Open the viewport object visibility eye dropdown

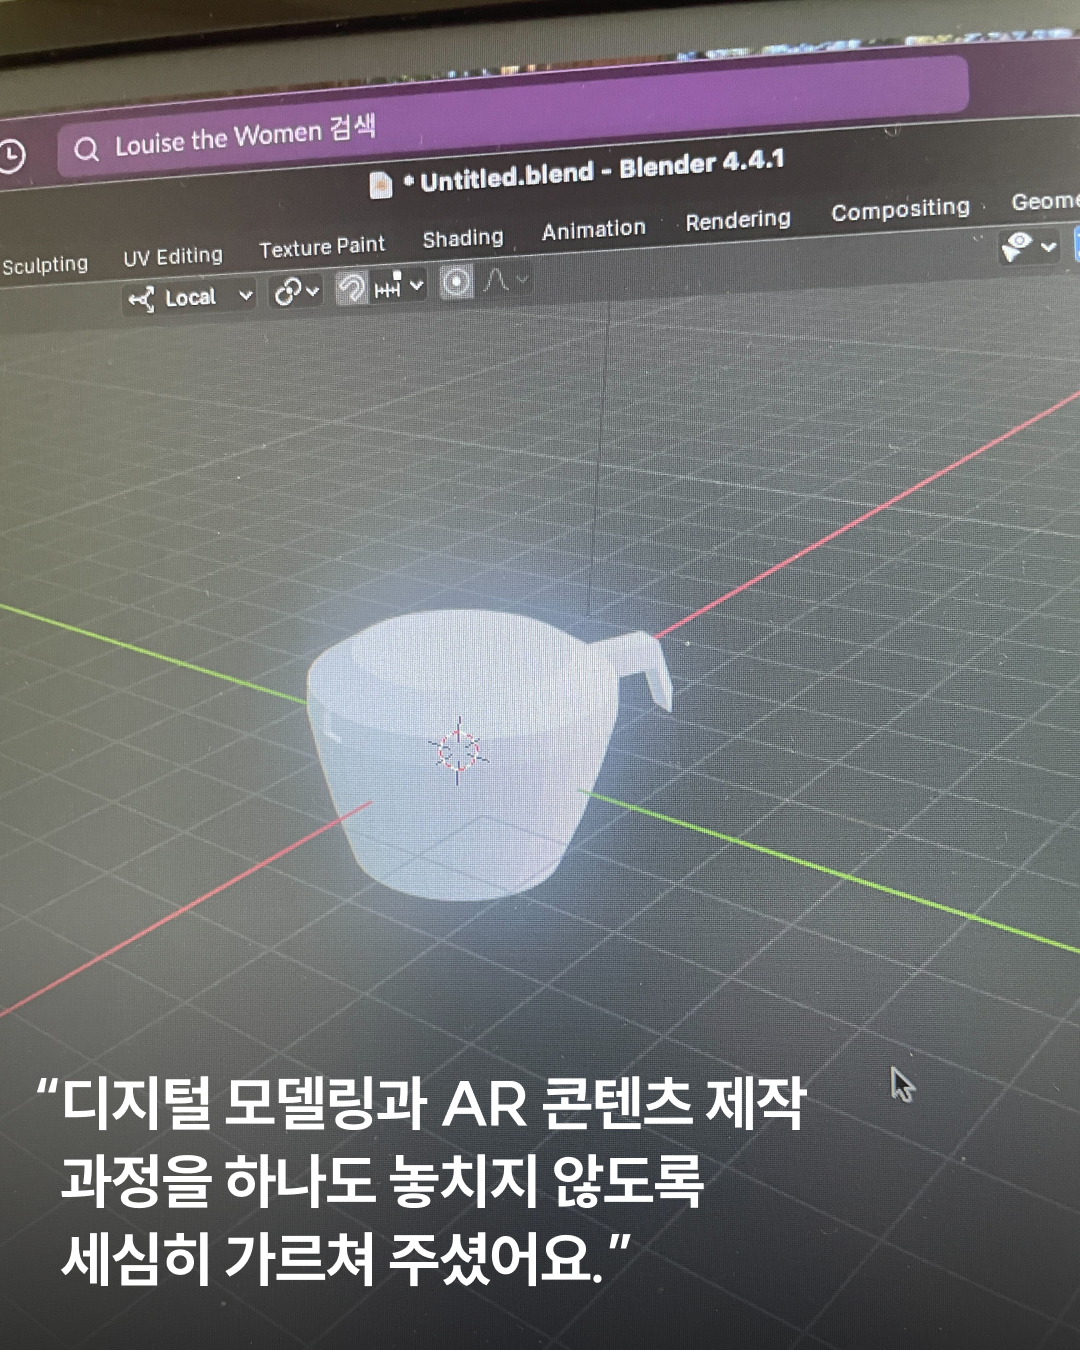pos(1028,246)
